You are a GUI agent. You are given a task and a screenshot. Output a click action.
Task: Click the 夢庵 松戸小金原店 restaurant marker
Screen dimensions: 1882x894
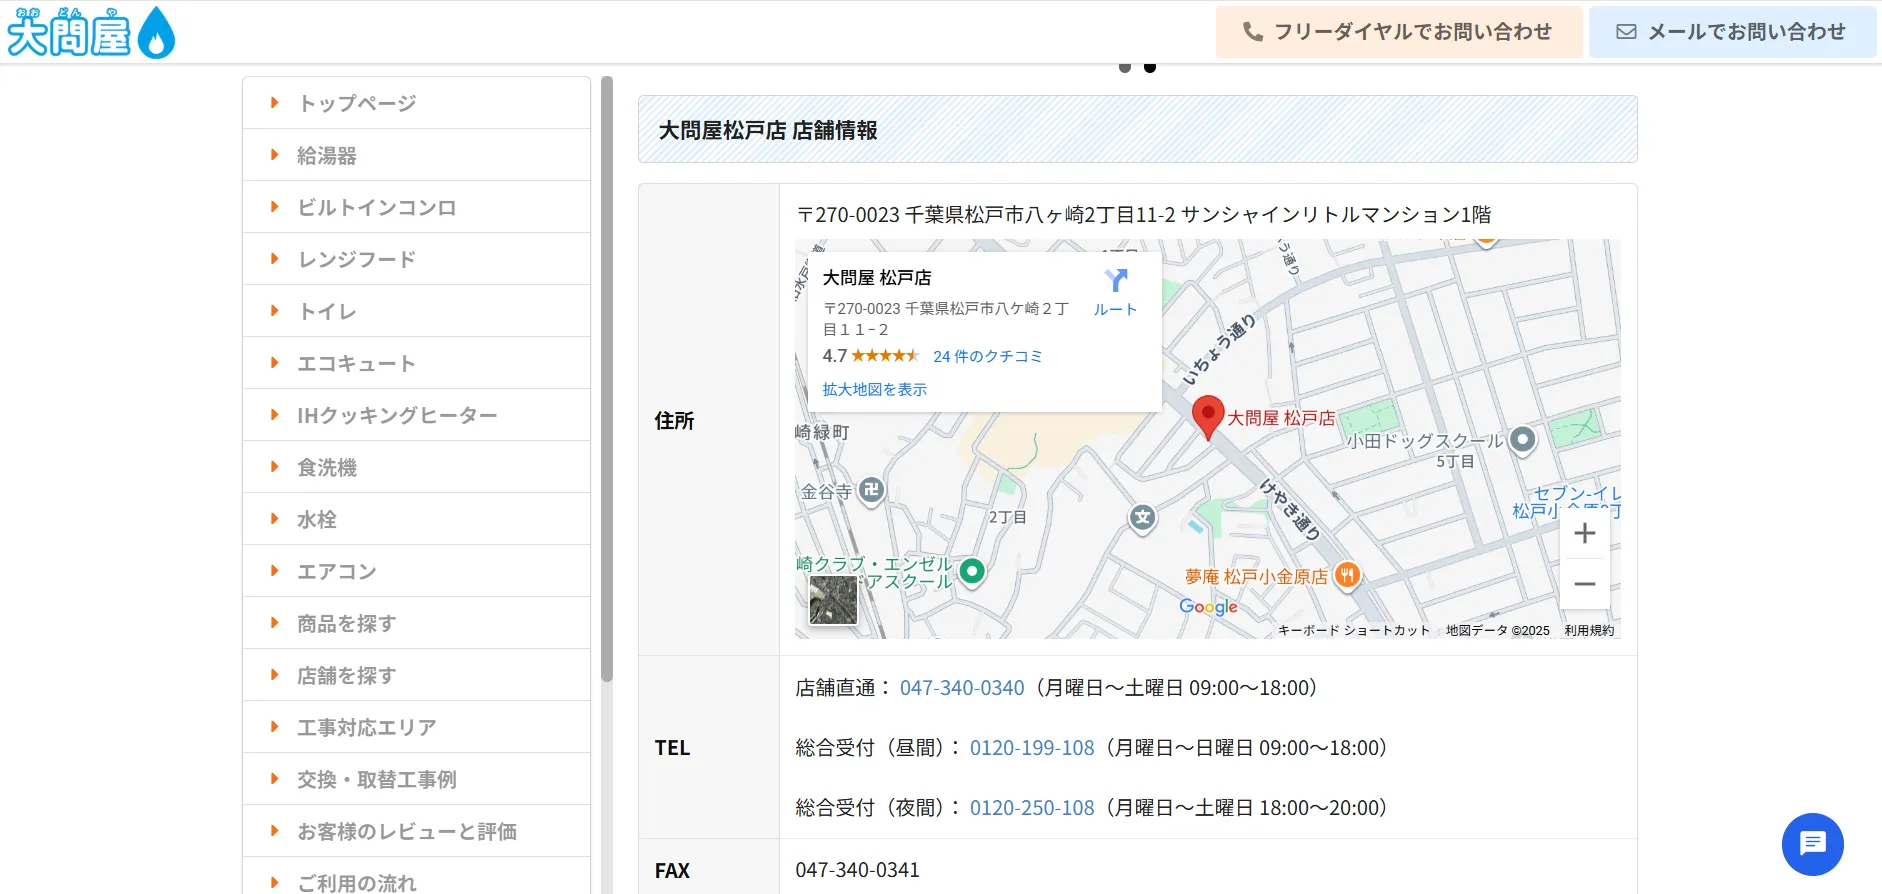point(1348,575)
